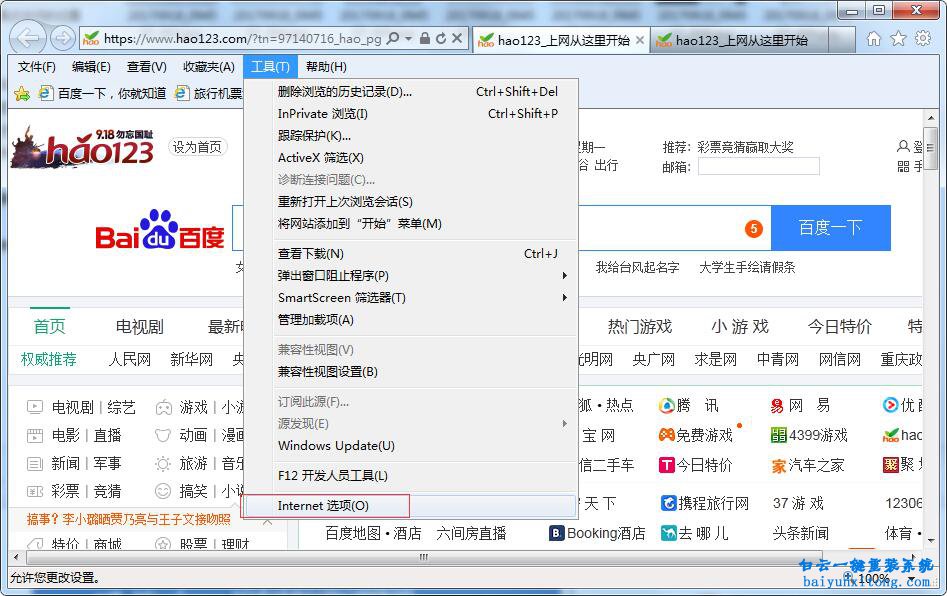Expand SmartScreen 筛选器 submenu arrow
947x596 pixels.
(565, 298)
